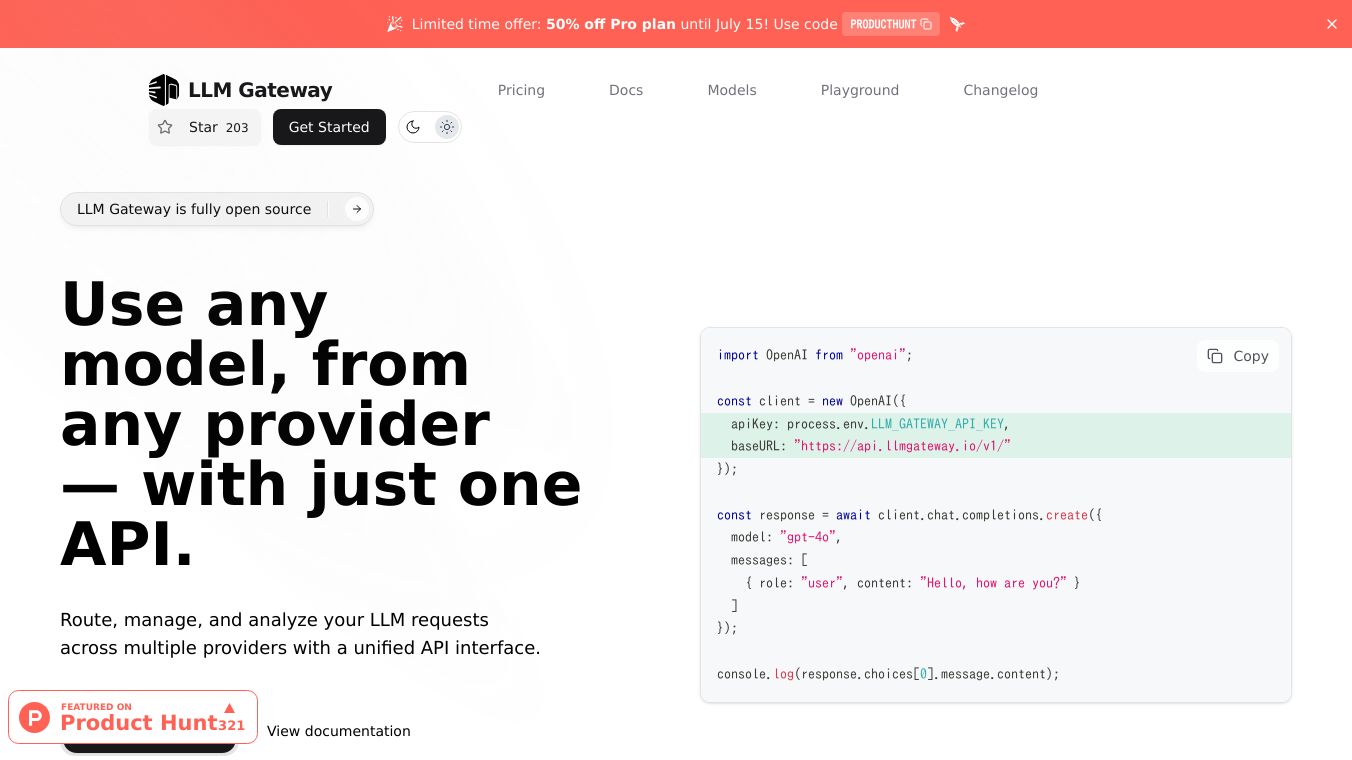Click the Product Hunt P logo
Image resolution: width=1352 pixels, height=760 pixels.
coord(35,717)
